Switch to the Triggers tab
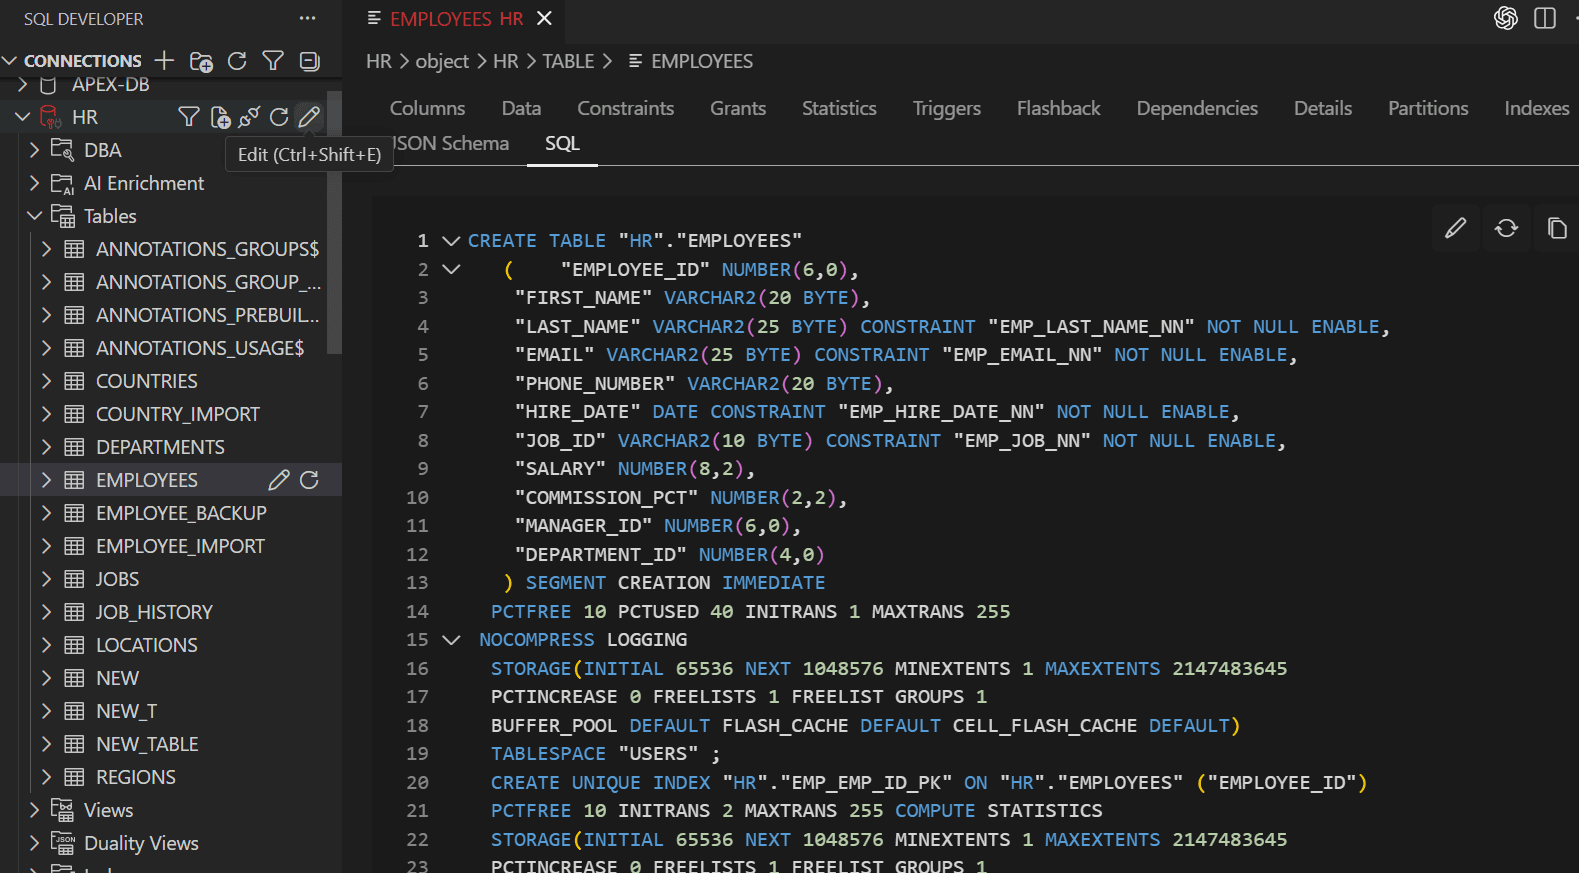The image size is (1579, 873). [x=947, y=108]
